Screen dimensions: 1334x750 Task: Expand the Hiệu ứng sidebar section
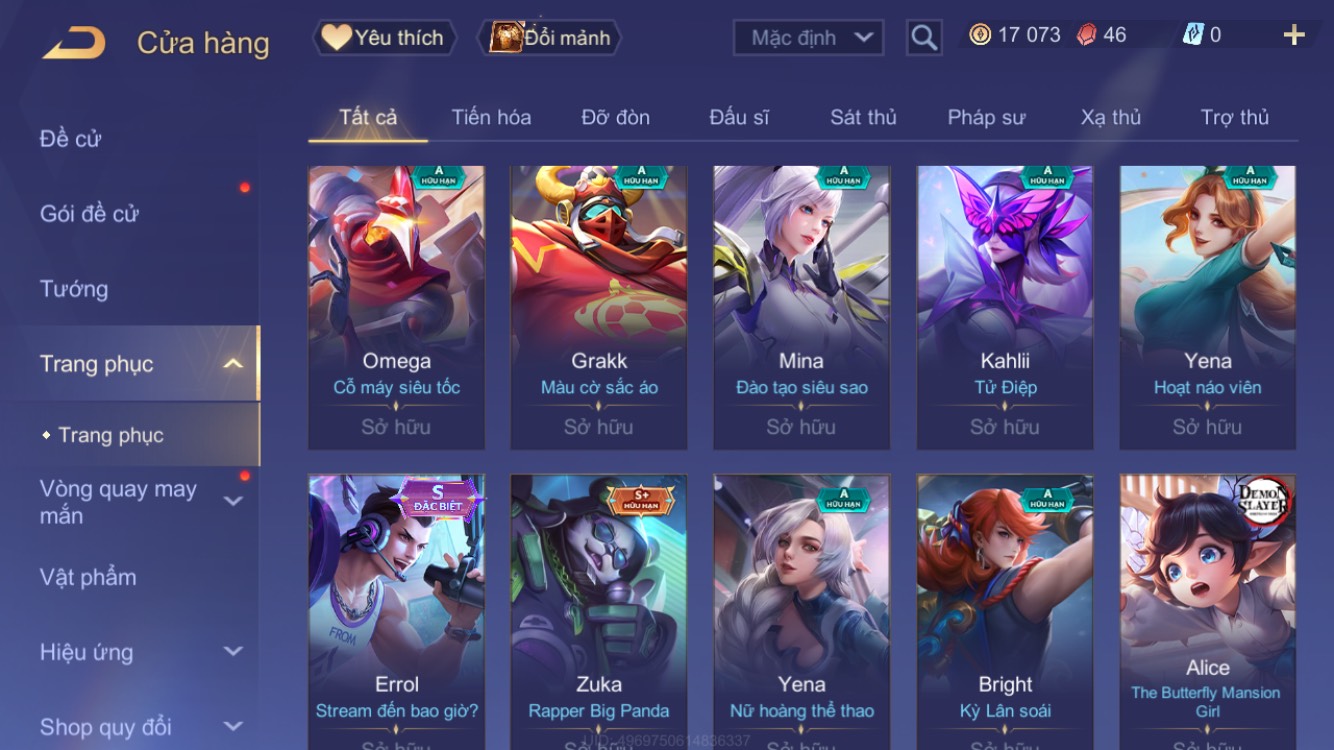[233, 652]
